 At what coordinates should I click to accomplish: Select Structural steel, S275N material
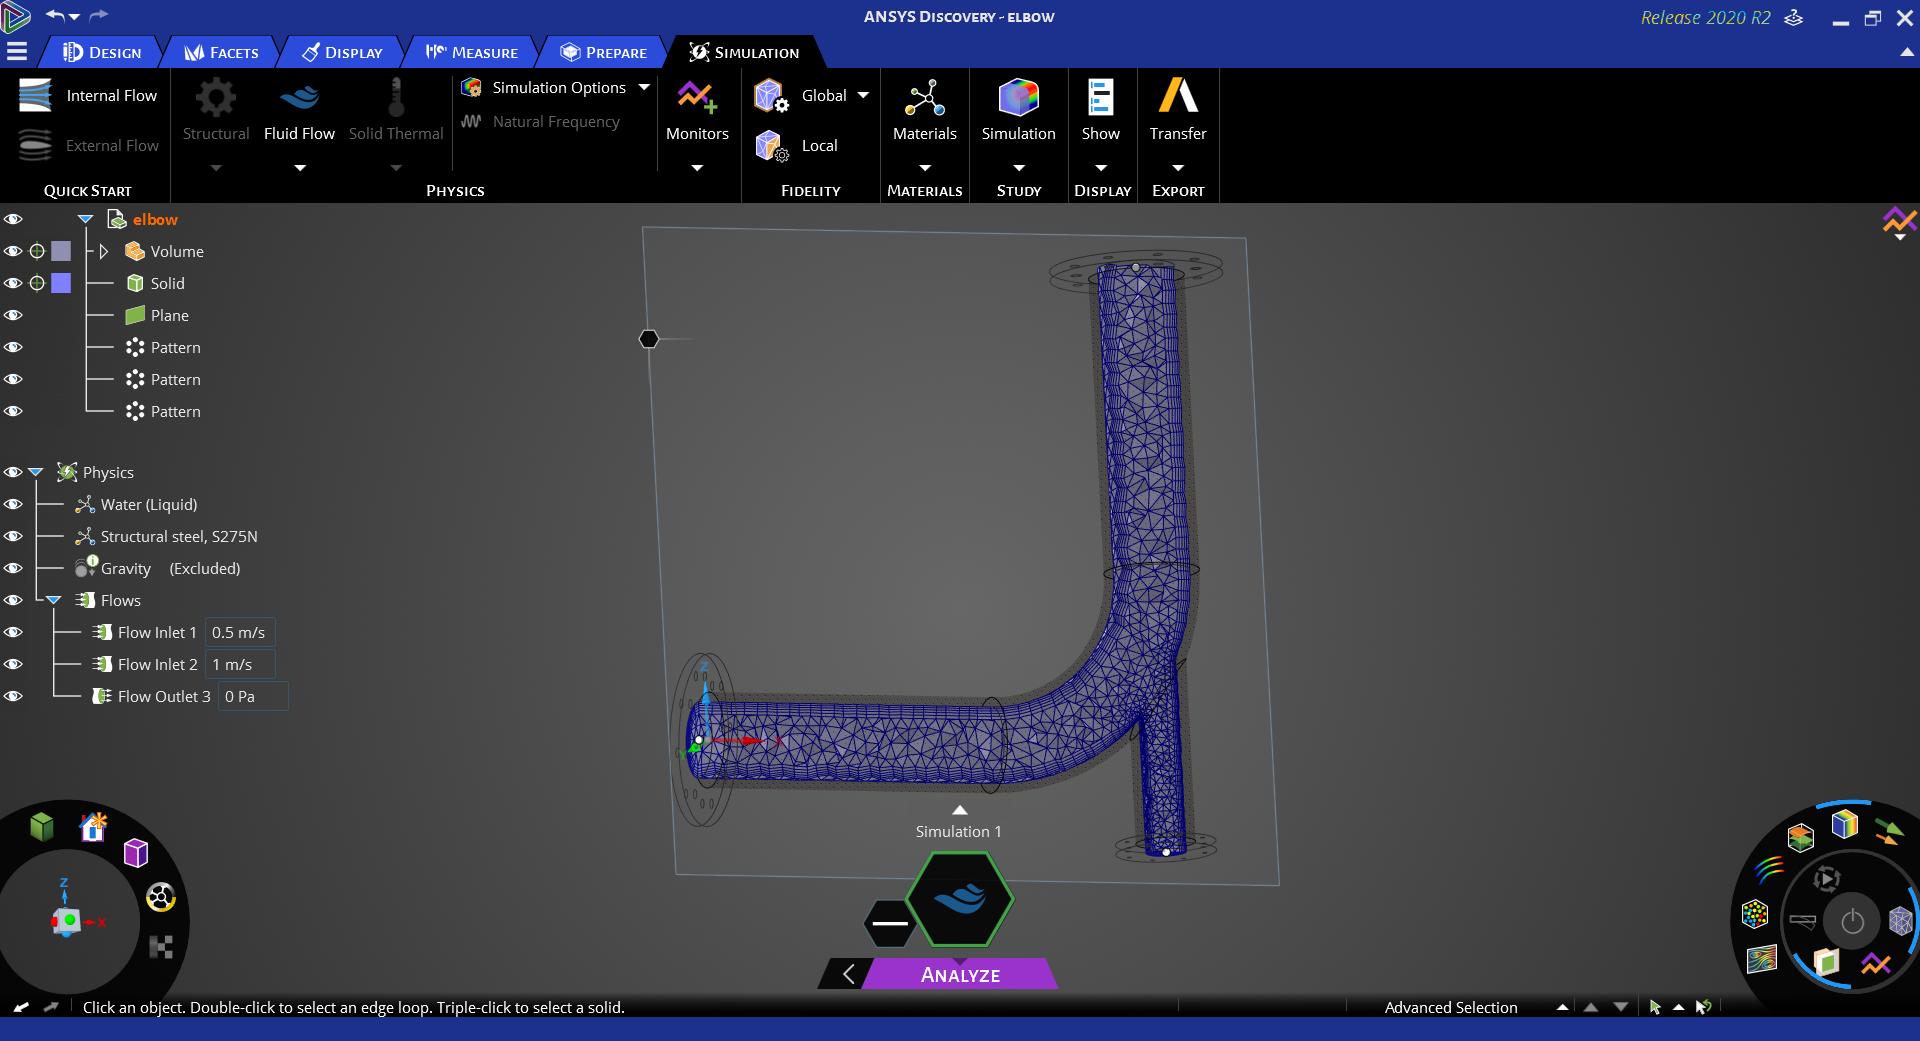(x=179, y=537)
